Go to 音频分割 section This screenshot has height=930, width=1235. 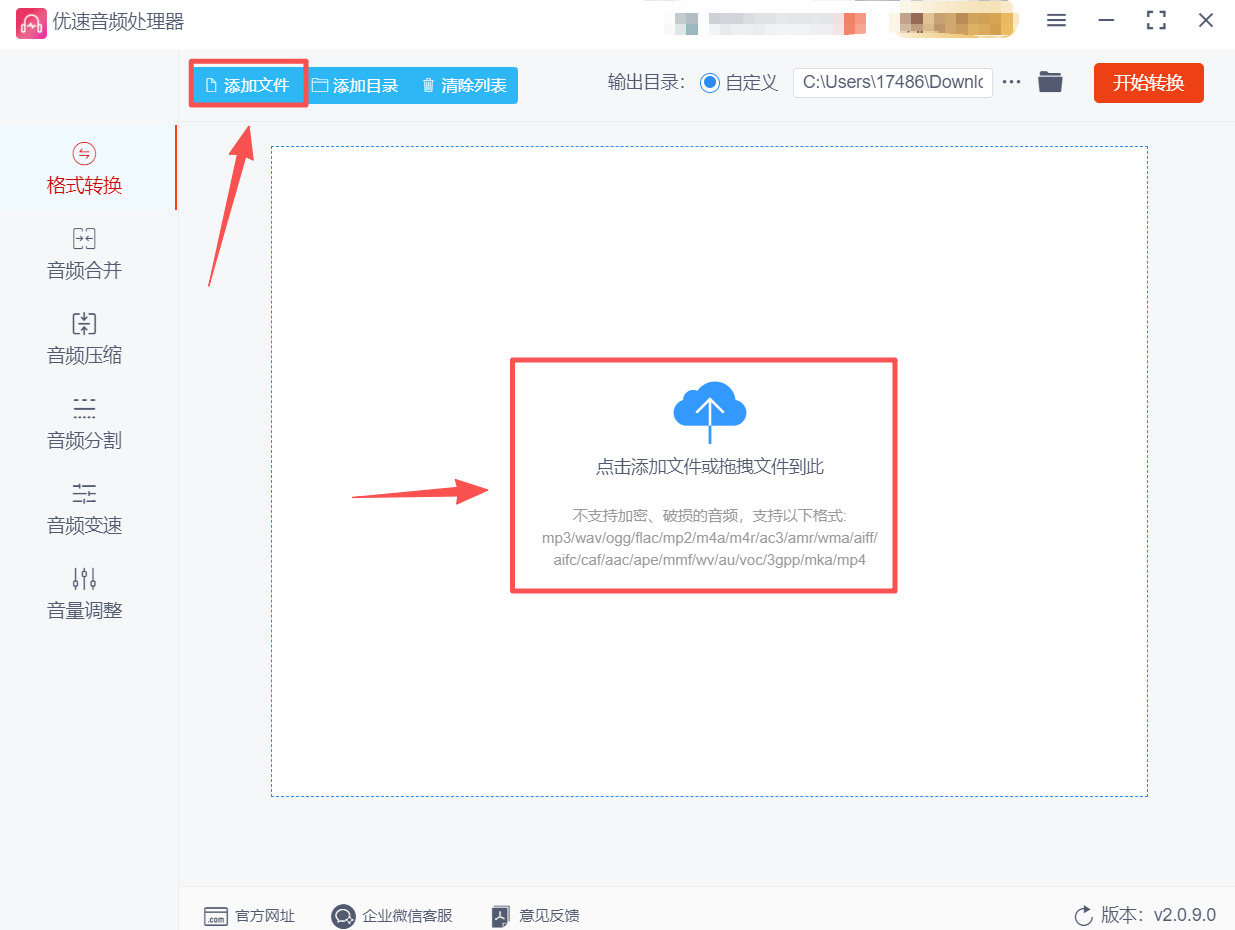pyautogui.click(x=85, y=423)
